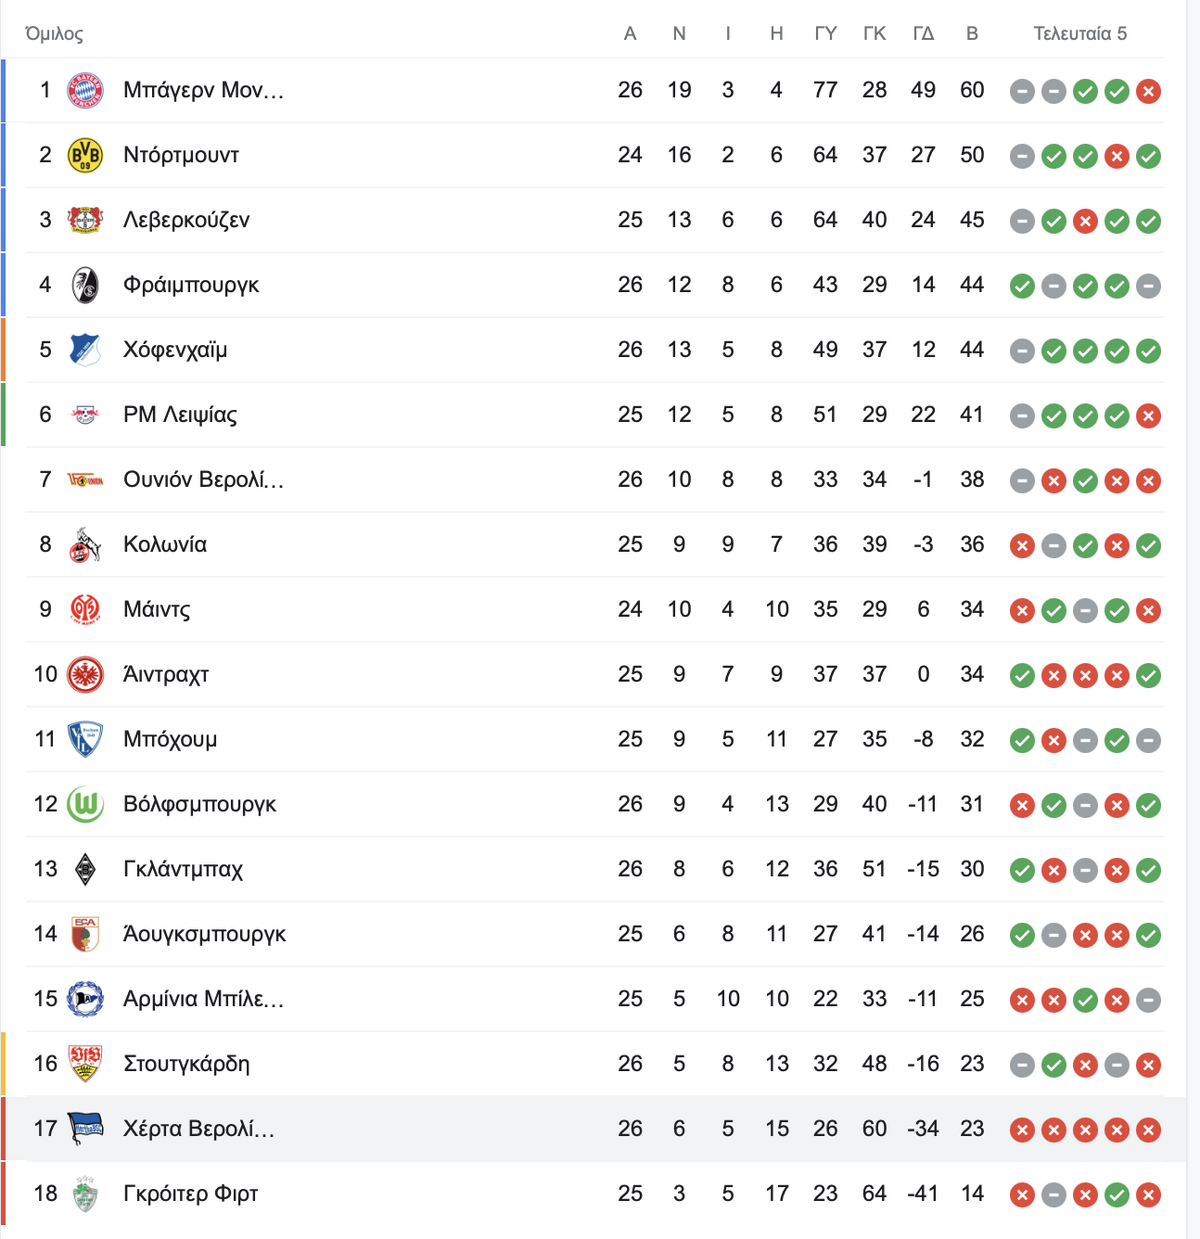Click the Wolfsburg green W logo
1200x1239 pixels.
pyautogui.click(x=85, y=804)
